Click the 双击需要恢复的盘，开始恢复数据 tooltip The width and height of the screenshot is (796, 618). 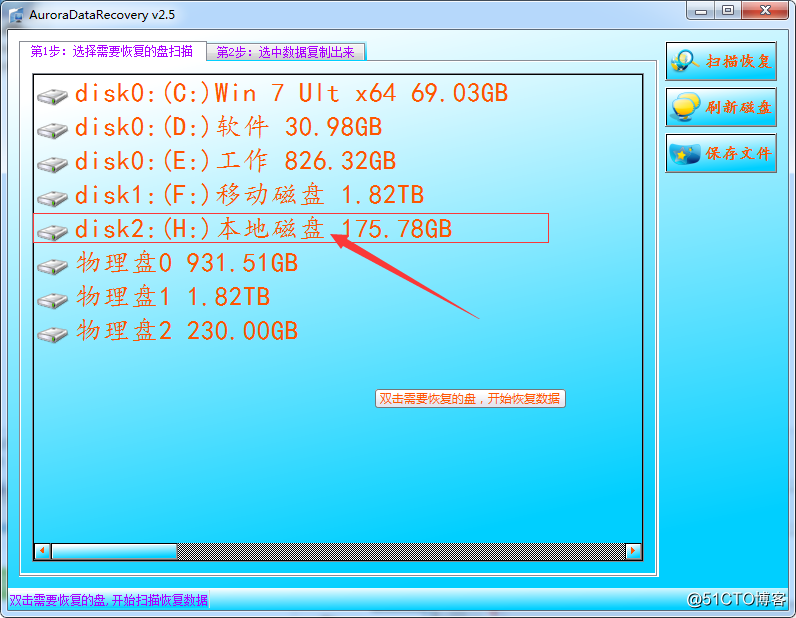(470, 399)
